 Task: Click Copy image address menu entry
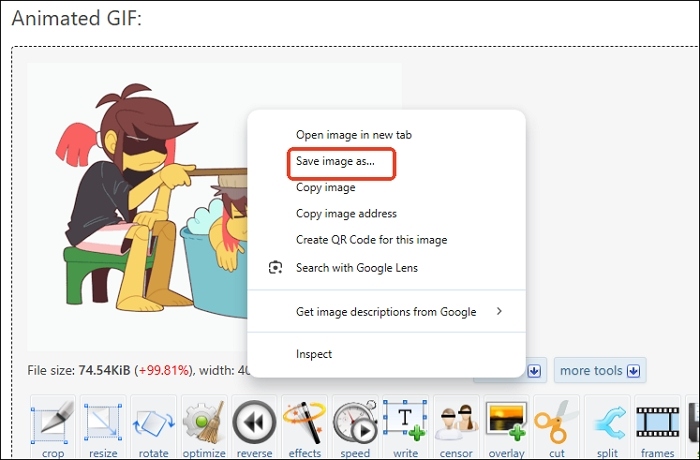[346, 213]
